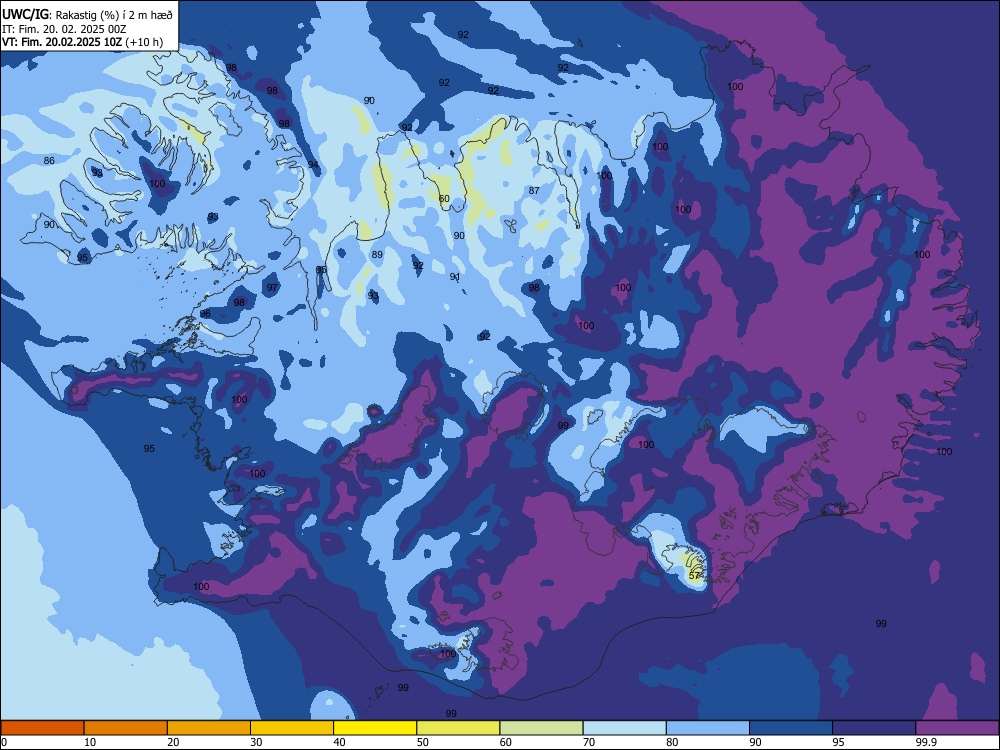Click the 0–10% dark orange legend swatch
The width and height of the screenshot is (1000, 750).
42,728
